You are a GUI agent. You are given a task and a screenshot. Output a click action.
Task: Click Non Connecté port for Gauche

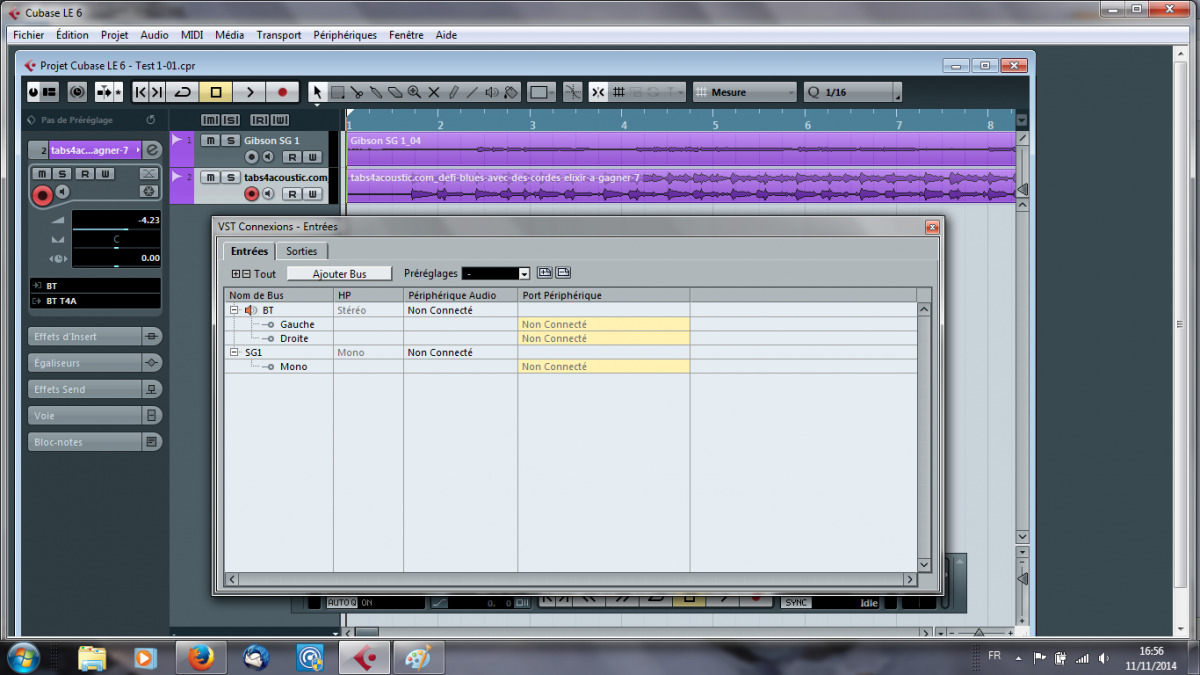tap(604, 324)
